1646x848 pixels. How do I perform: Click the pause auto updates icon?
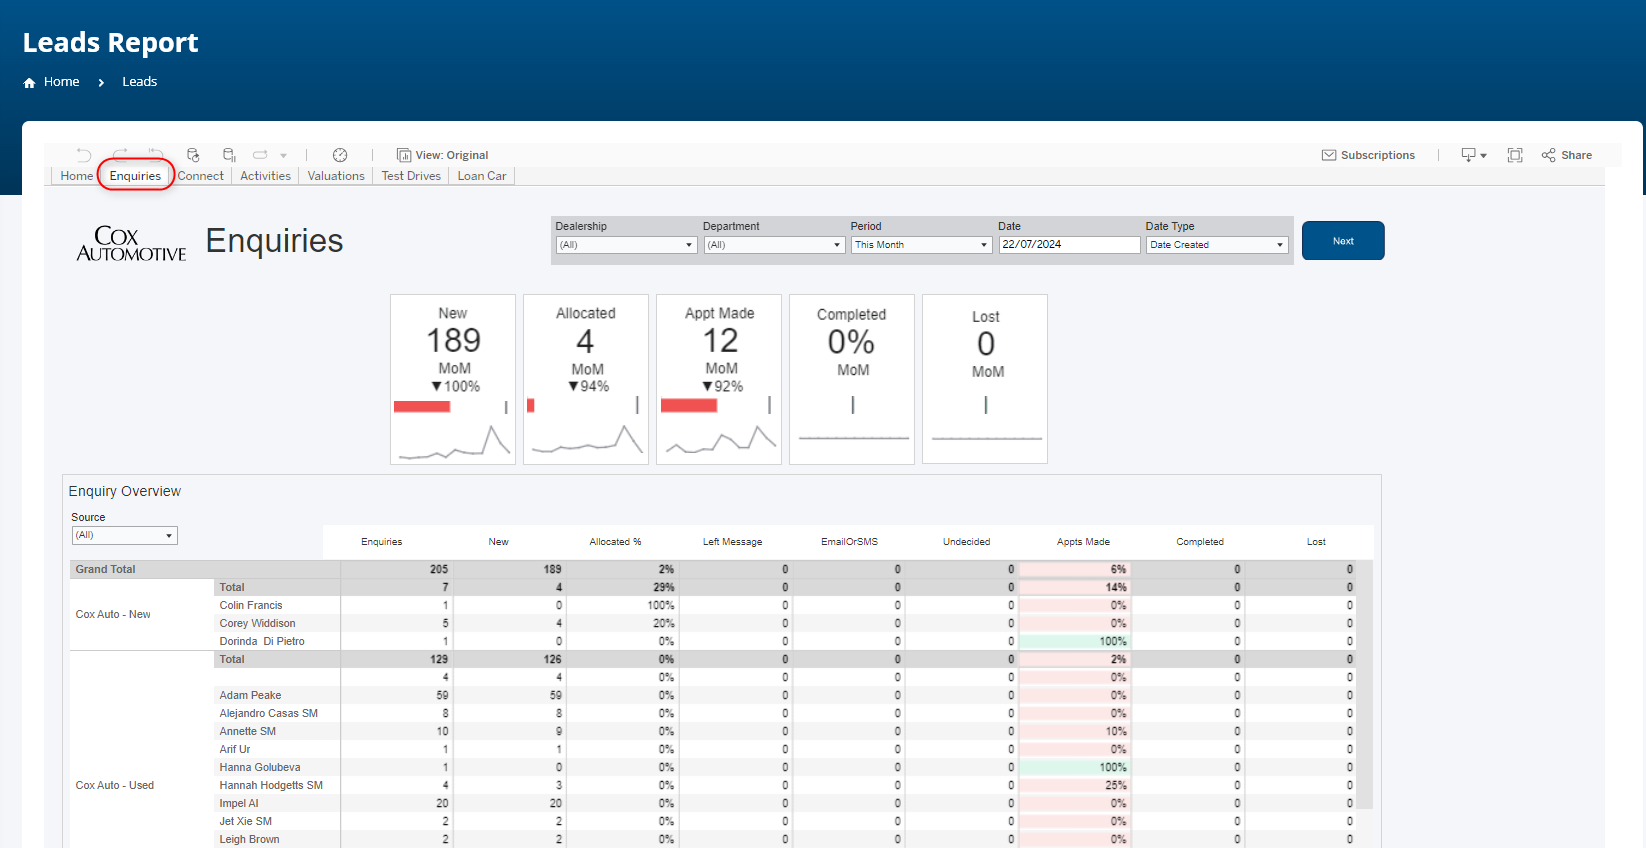(x=229, y=155)
